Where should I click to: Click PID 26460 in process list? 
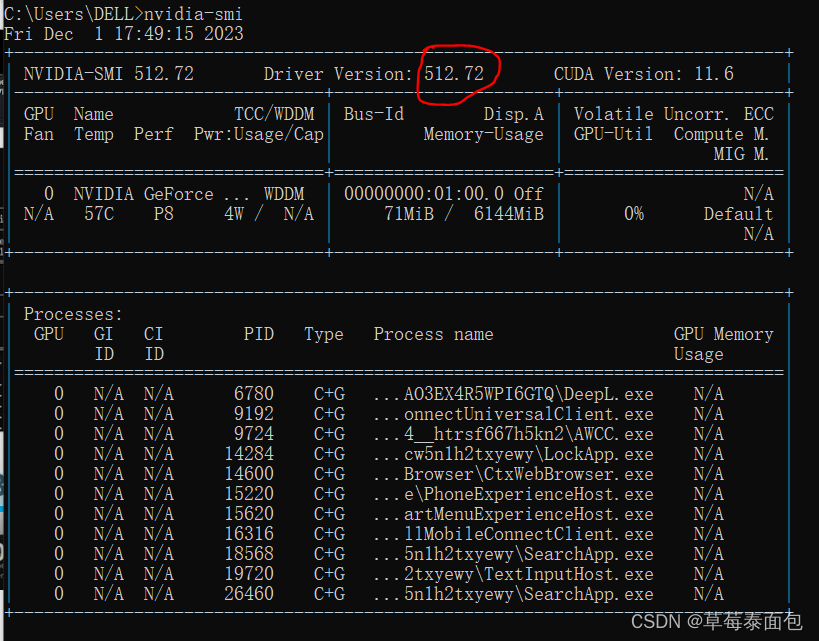249,593
